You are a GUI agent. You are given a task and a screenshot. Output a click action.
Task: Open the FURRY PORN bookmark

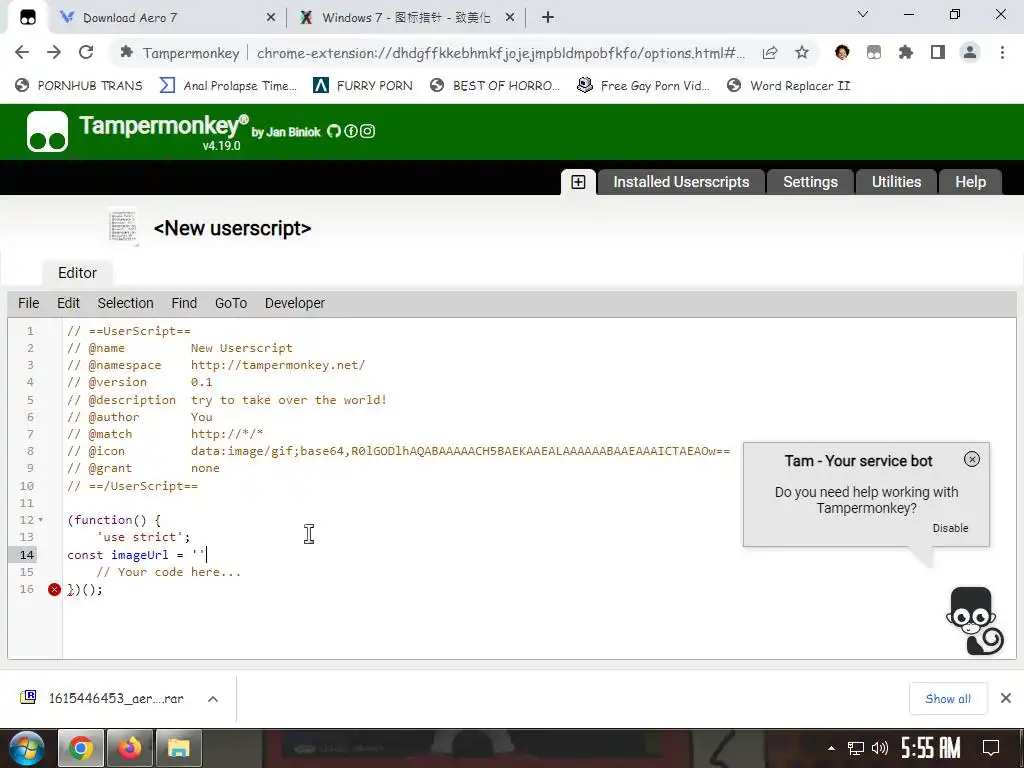click(x=363, y=86)
